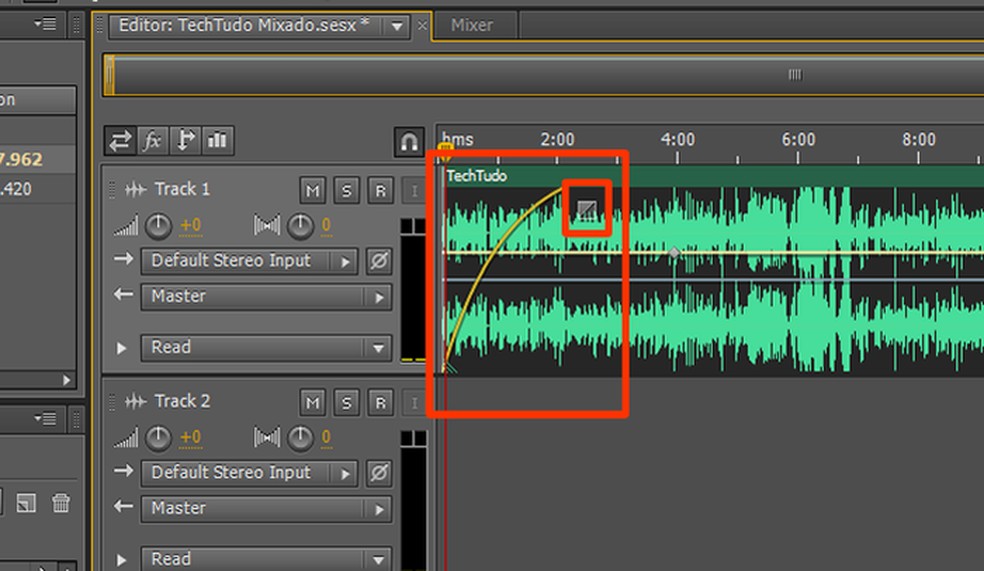Arm Track 2 for recording

(x=380, y=402)
